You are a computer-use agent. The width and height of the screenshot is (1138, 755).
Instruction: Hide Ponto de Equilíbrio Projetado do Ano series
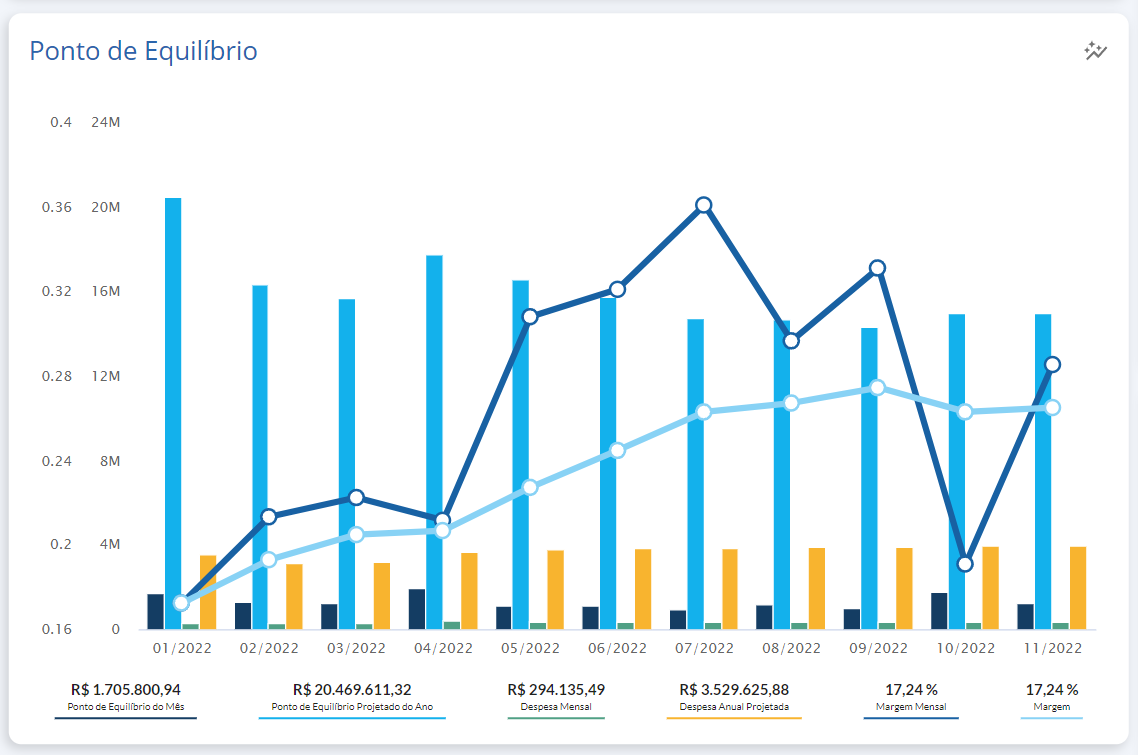[x=351, y=707]
